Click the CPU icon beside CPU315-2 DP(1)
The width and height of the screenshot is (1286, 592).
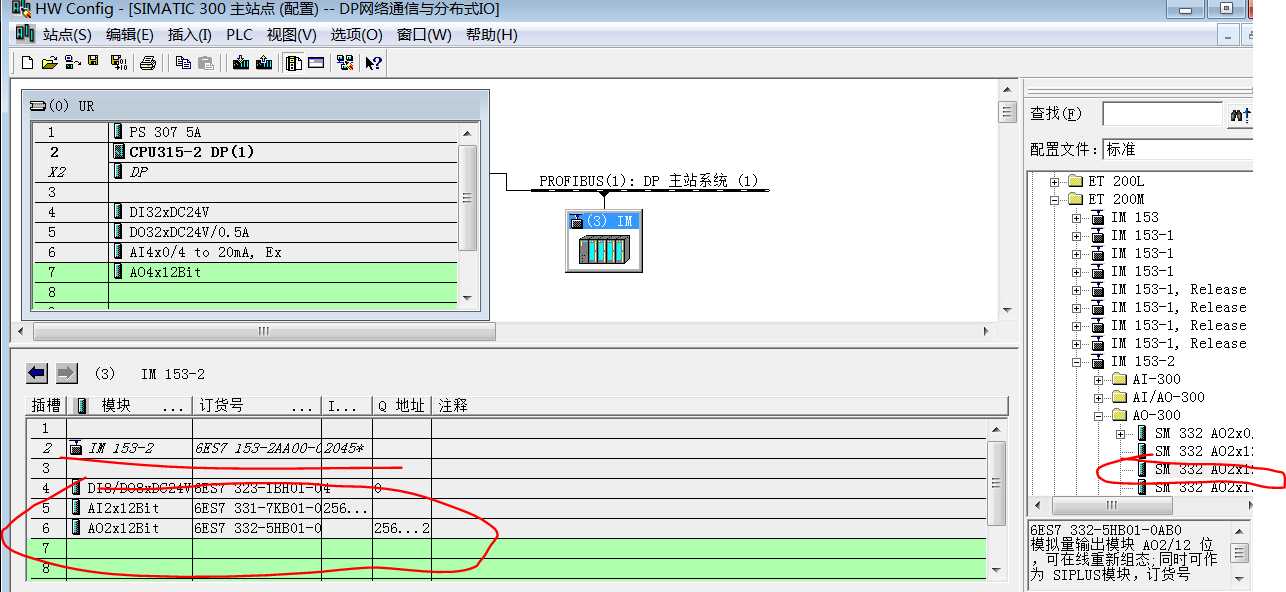click(x=119, y=151)
